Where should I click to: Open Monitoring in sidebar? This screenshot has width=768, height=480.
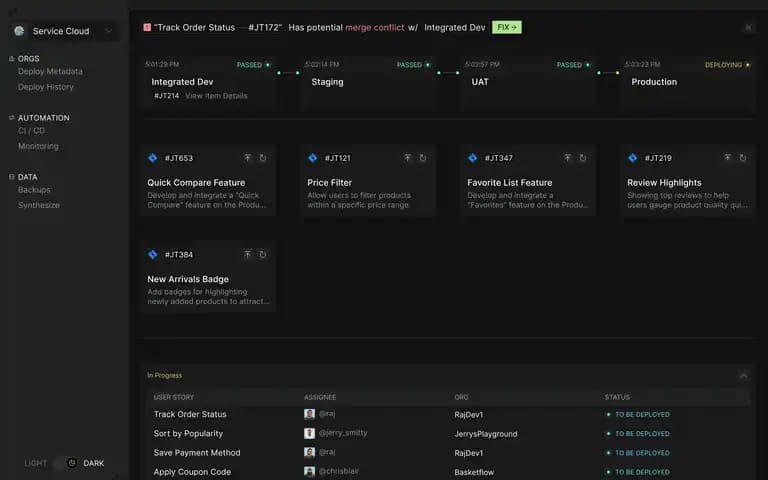(x=38, y=146)
